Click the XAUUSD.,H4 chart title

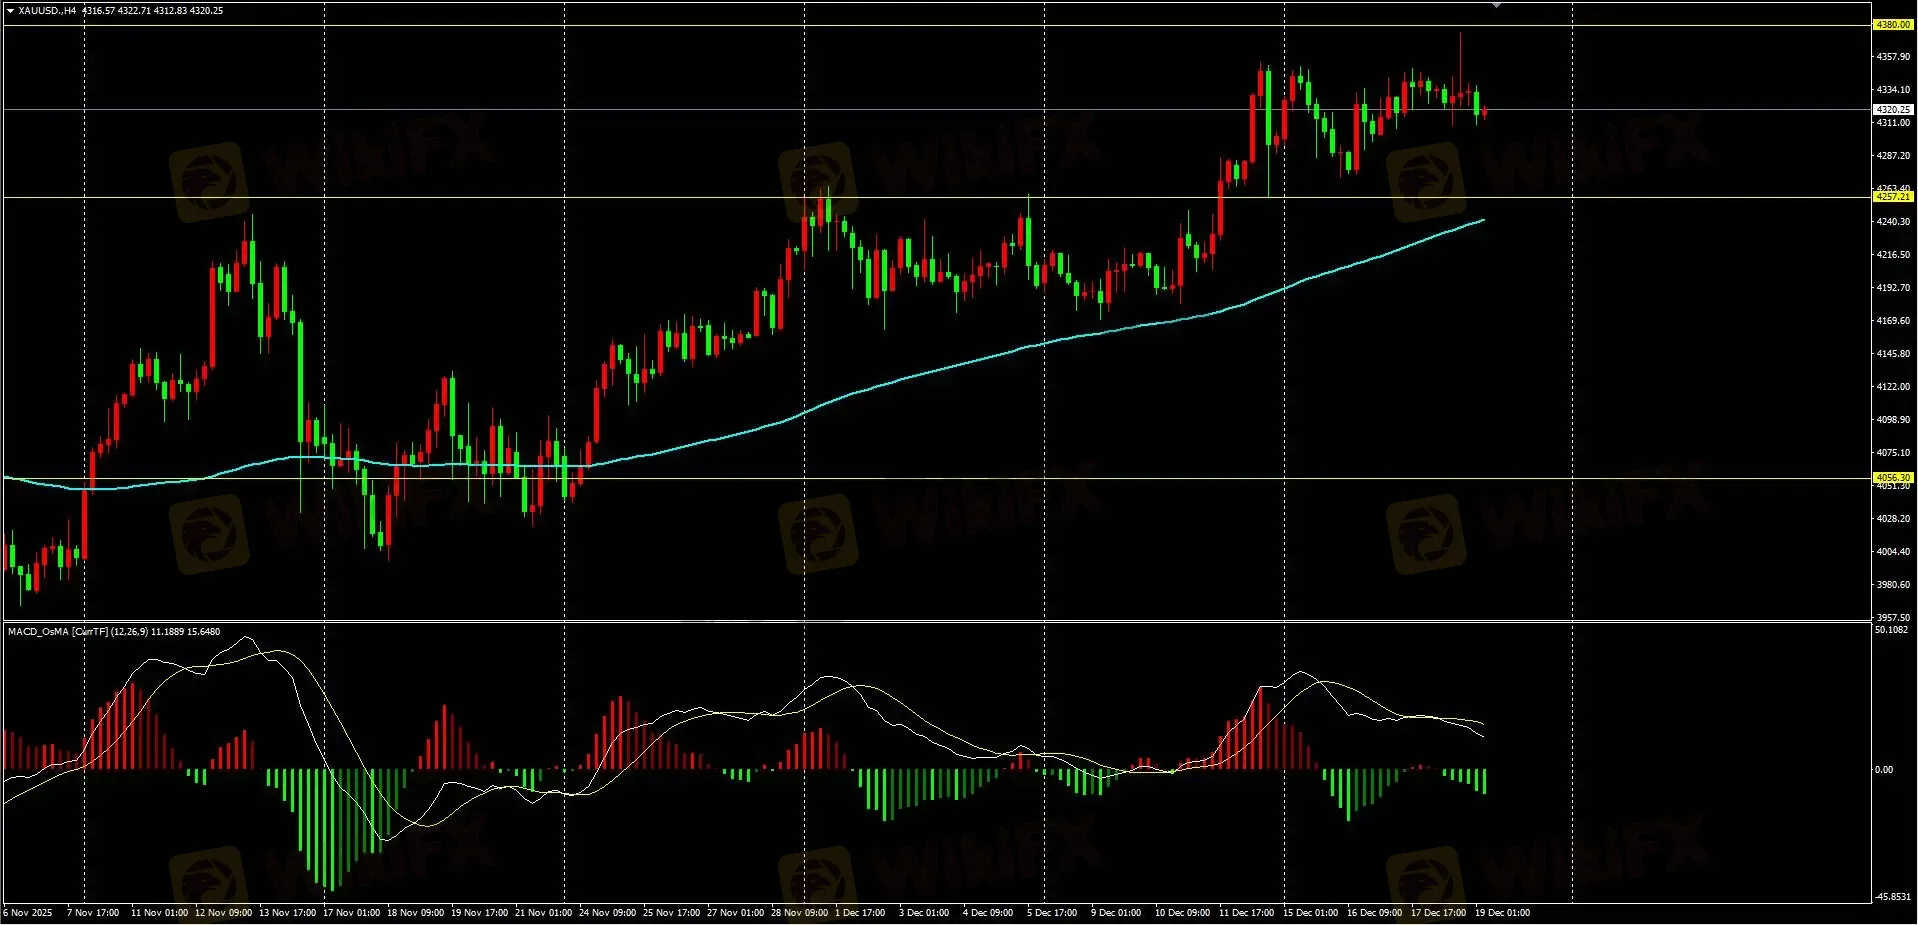47,11
